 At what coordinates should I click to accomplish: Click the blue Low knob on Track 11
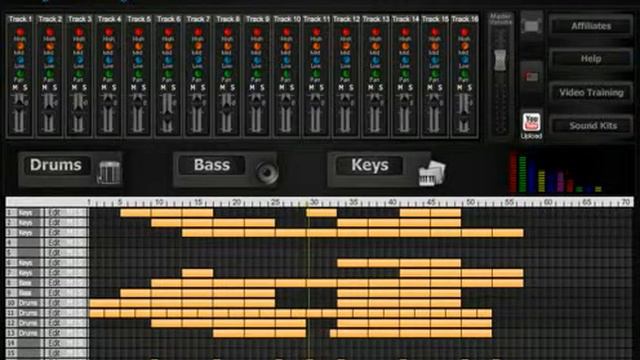tap(316, 60)
